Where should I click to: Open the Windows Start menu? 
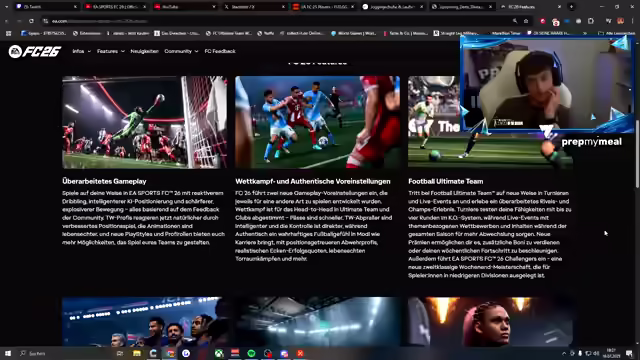point(8,353)
